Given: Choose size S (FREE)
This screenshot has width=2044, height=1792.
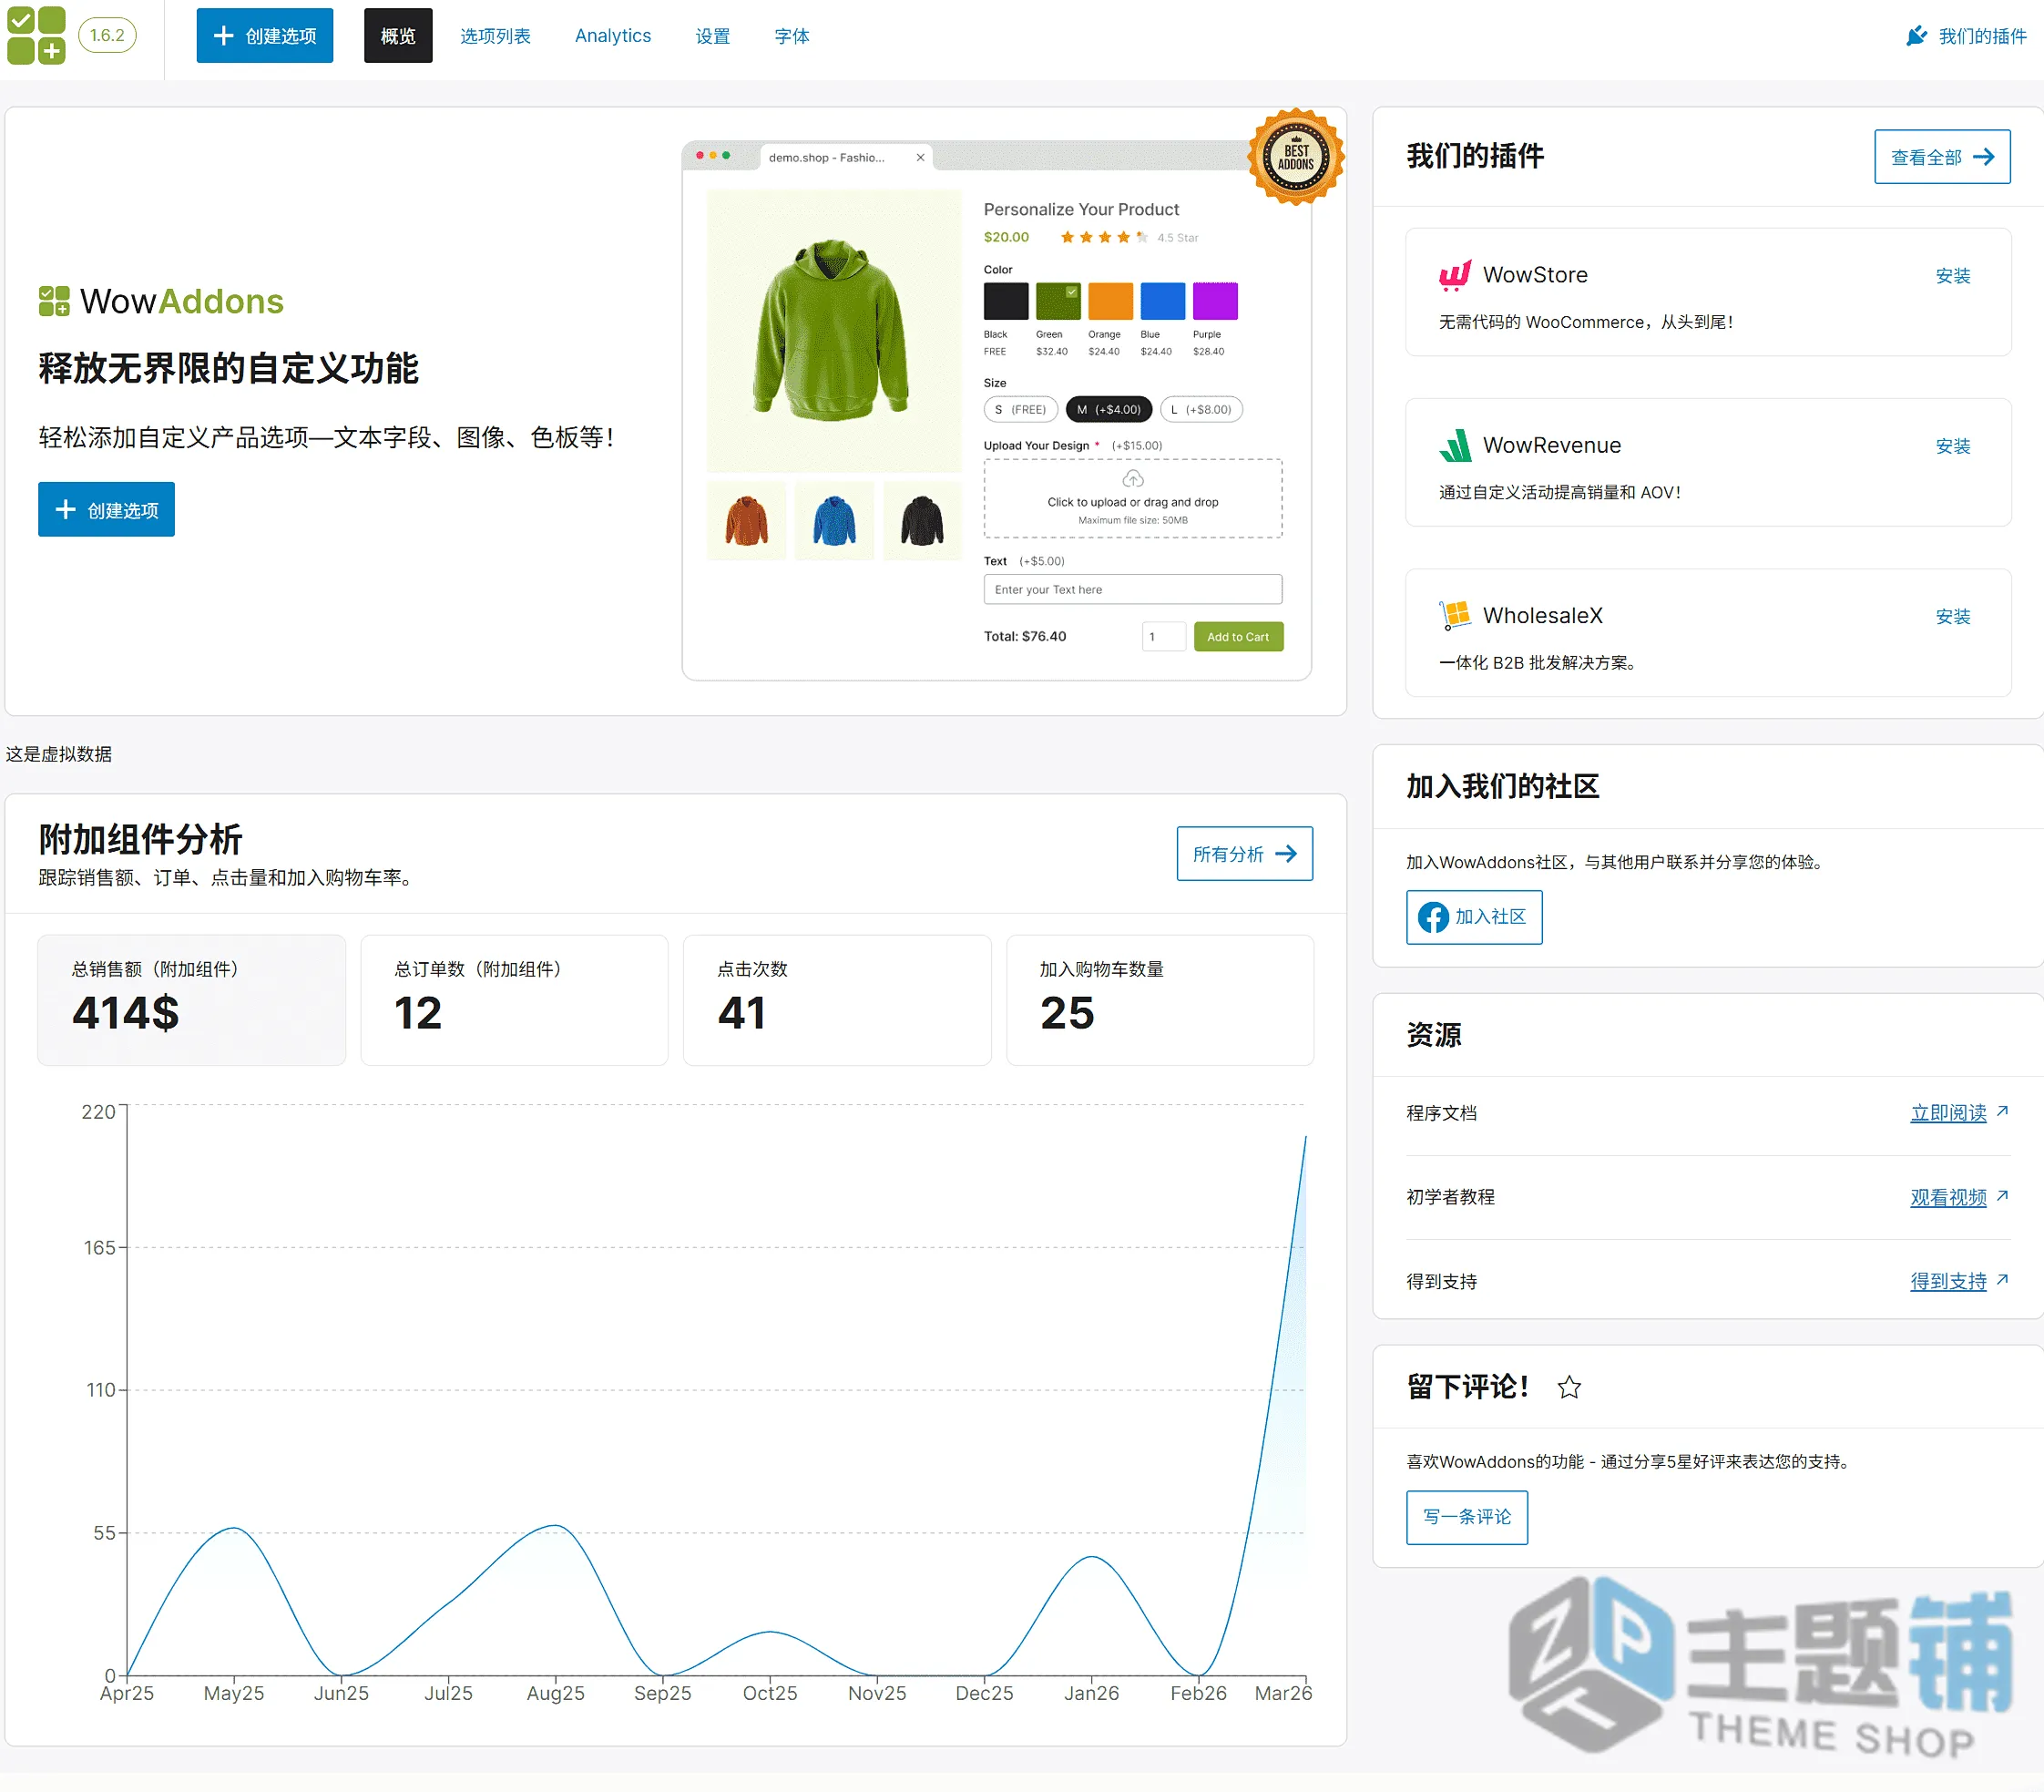Looking at the screenshot, I should tap(1020, 409).
